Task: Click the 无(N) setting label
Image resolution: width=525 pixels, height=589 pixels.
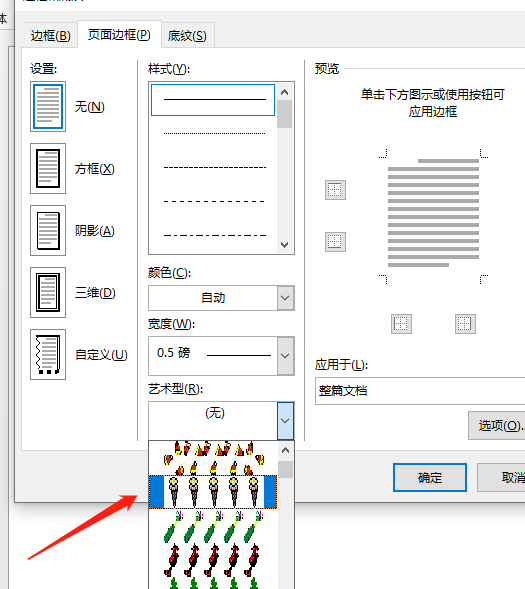Action: [89, 107]
